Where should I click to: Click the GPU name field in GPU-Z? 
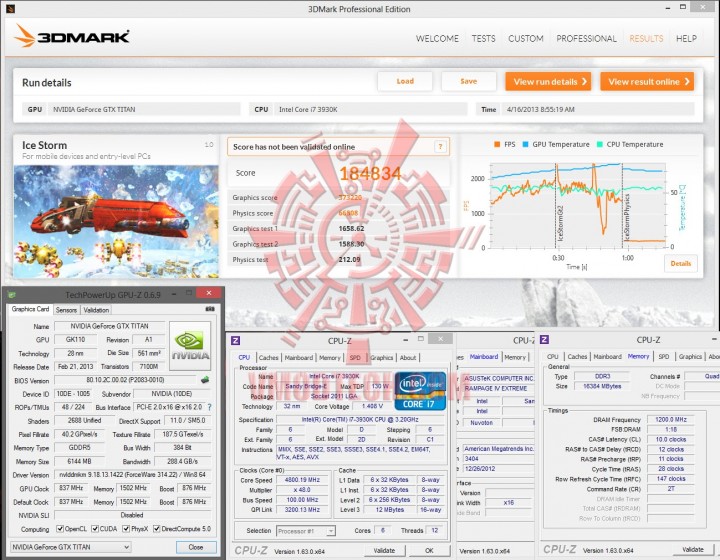(x=109, y=326)
